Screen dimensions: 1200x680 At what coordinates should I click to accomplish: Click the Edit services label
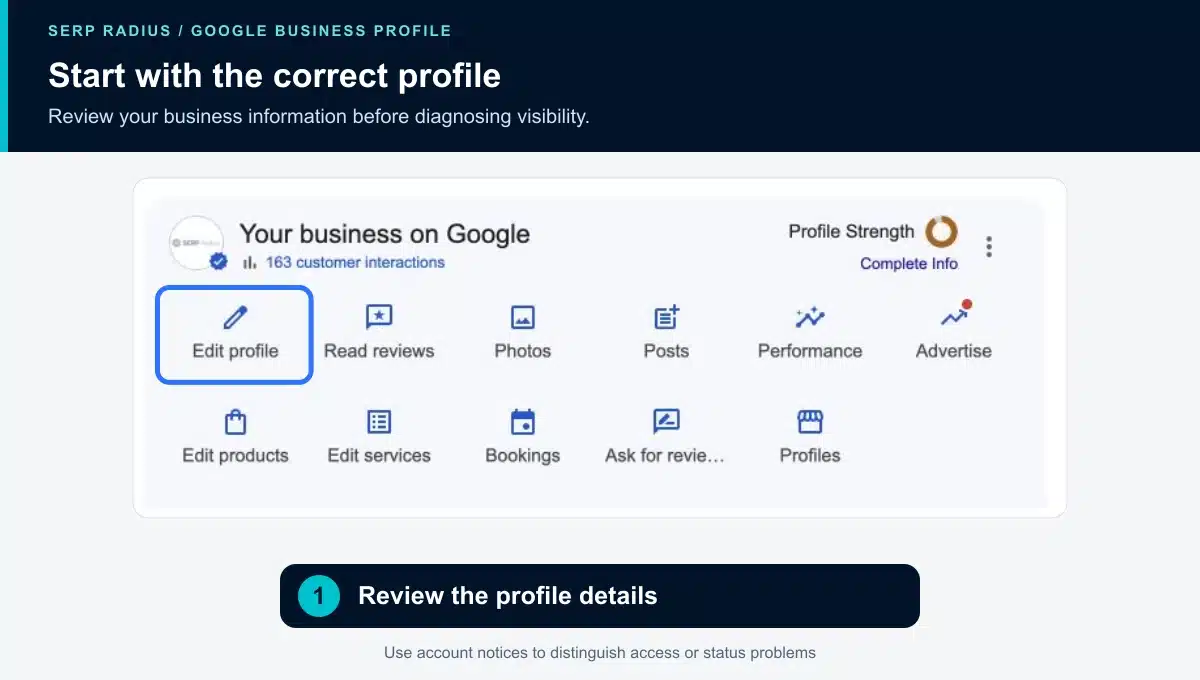click(x=379, y=455)
